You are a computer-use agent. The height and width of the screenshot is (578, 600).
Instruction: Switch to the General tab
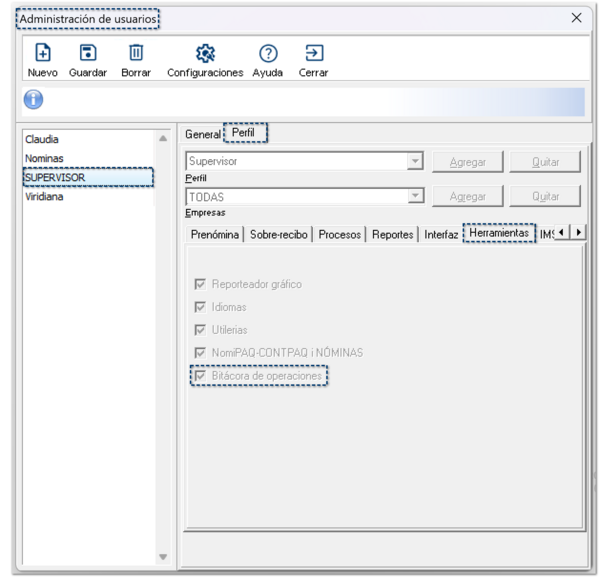(203, 134)
